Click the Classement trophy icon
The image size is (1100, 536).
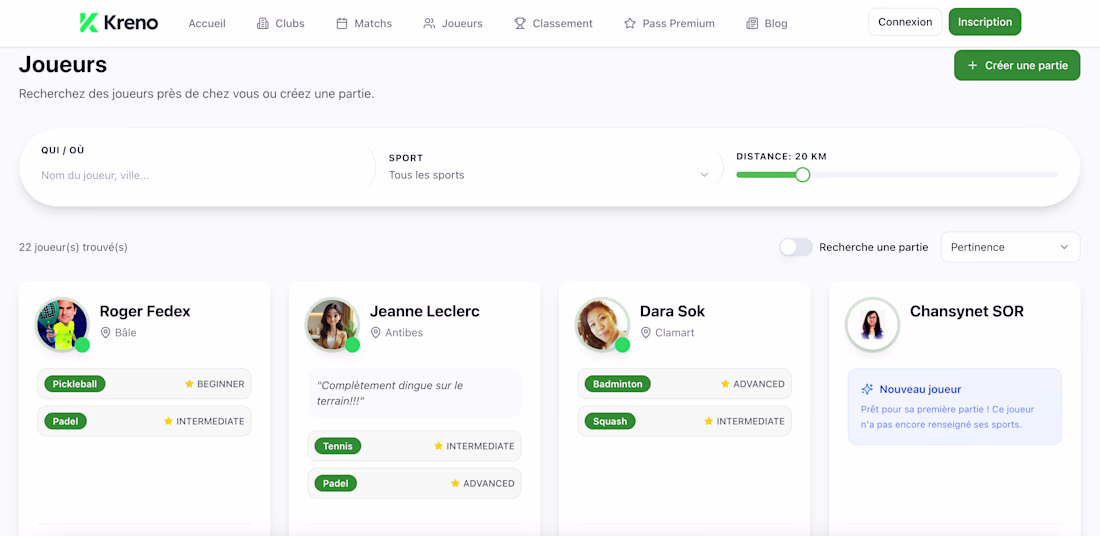tap(520, 23)
